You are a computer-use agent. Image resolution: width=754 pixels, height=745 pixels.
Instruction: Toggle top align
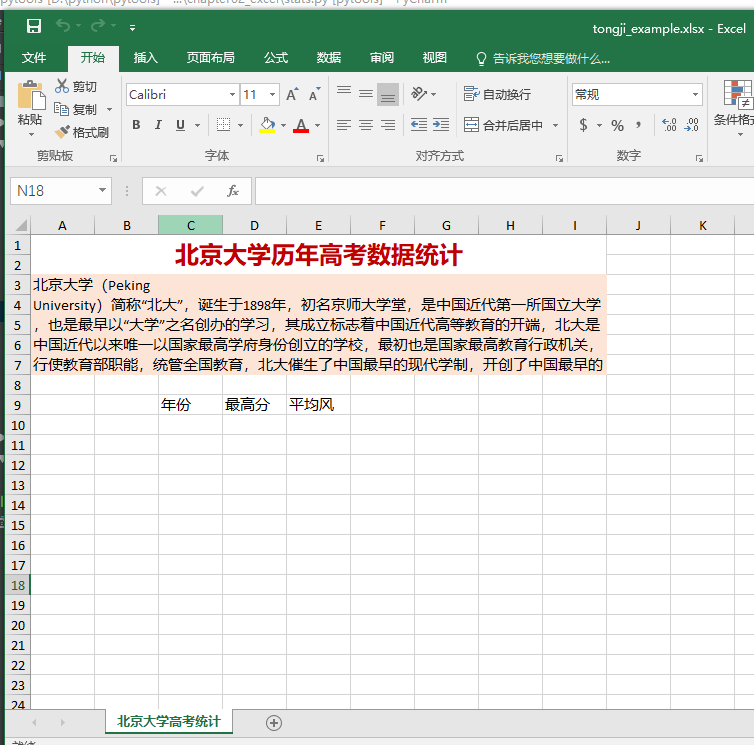344,93
